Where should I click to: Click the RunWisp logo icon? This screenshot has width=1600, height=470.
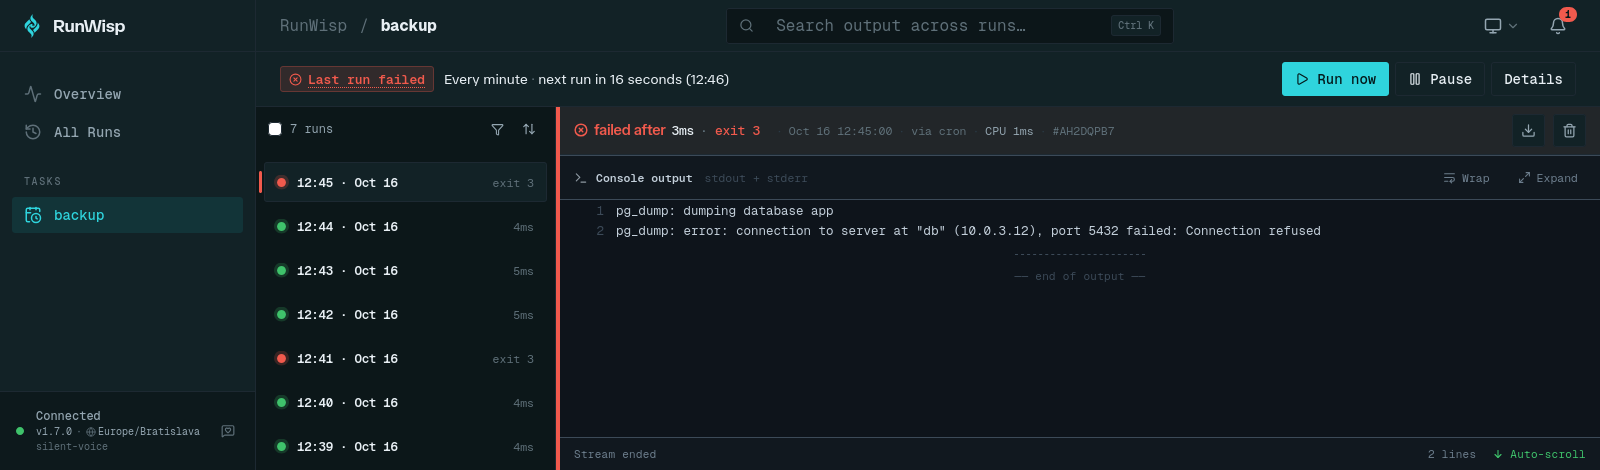click(x=32, y=26)
